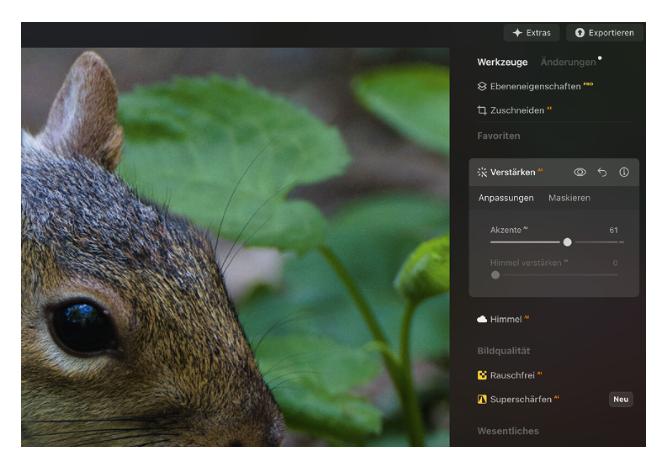Screen dimensions: 667x474
Task: Select the Maskieren sub-tab
Action: point(569,198)
